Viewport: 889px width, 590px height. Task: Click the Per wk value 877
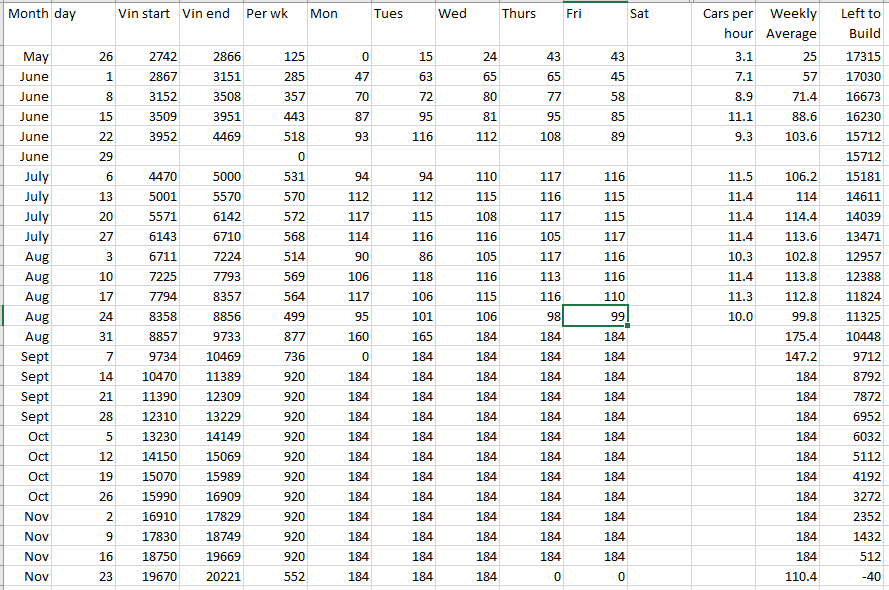275,337
